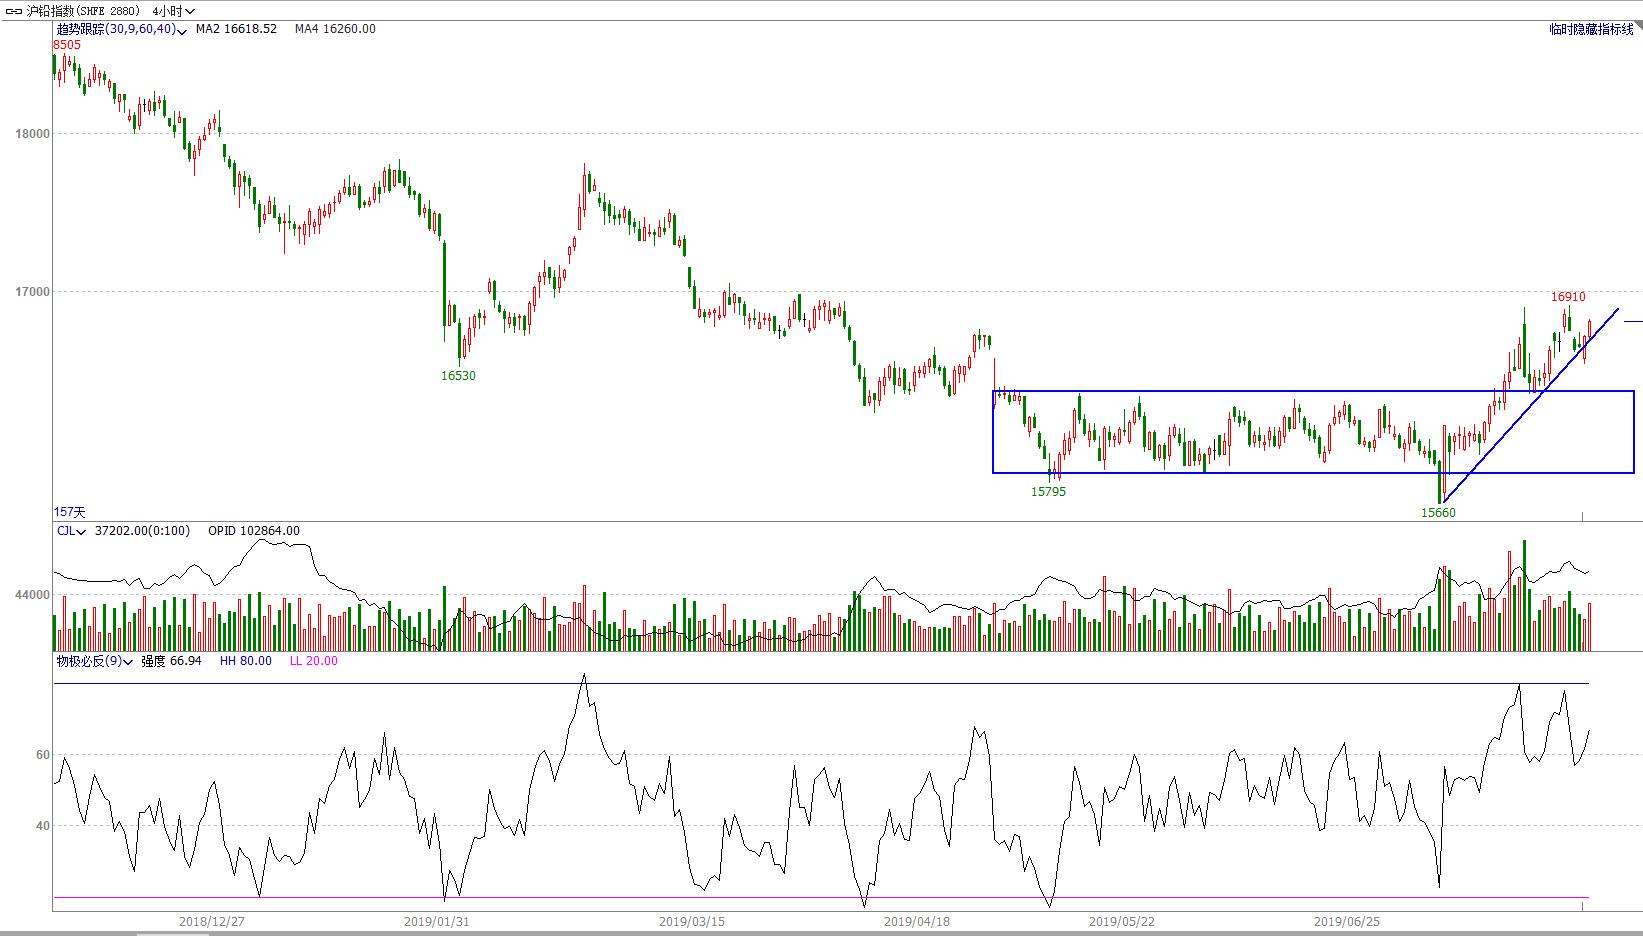This screenshot has height=936, width=1643.
Task: Click the 2019/05/22 date on the time axis
Action: click(1122, 922)
